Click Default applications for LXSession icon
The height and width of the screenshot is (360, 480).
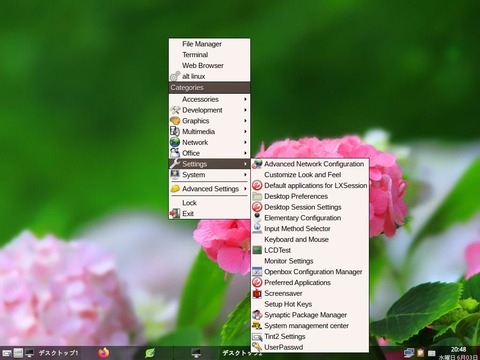[257, 185]
